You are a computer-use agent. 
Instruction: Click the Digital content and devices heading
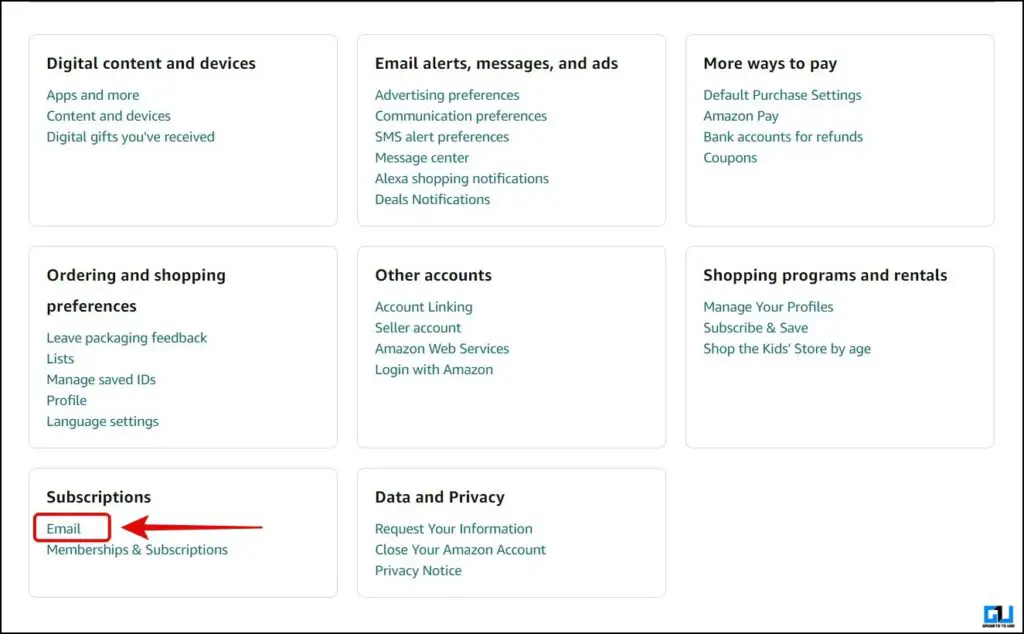[x=151, y=64]
